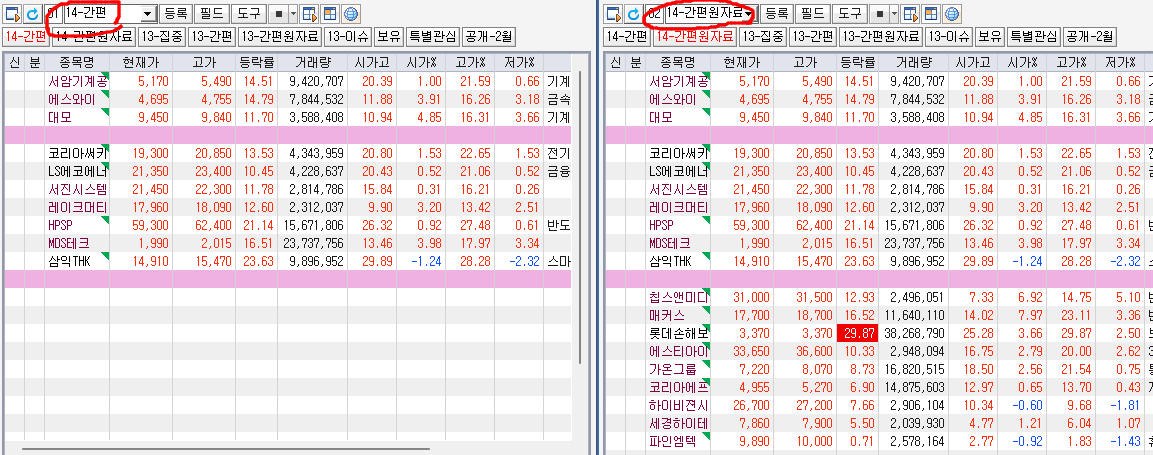Select 칩스앤미디 stock in right panel

coord(677,297)
